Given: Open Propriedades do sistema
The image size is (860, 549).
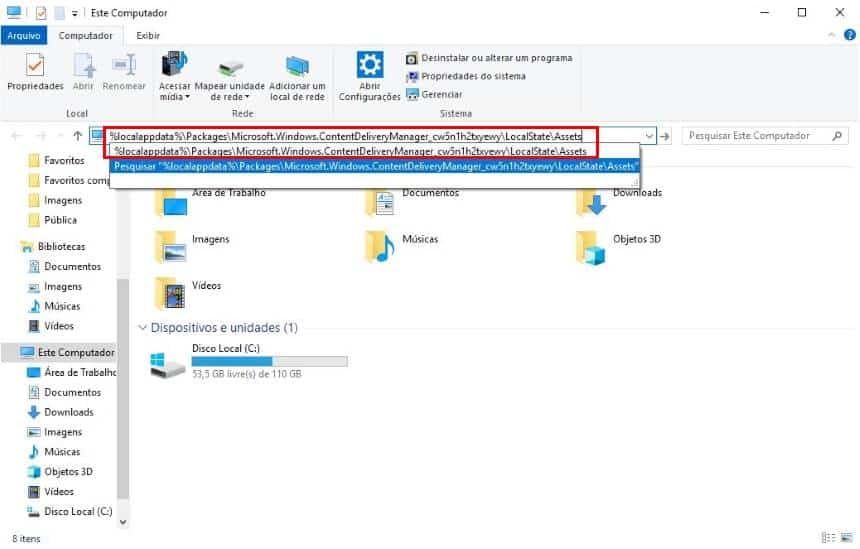Looking at the screenshot, I should (466, 76).
